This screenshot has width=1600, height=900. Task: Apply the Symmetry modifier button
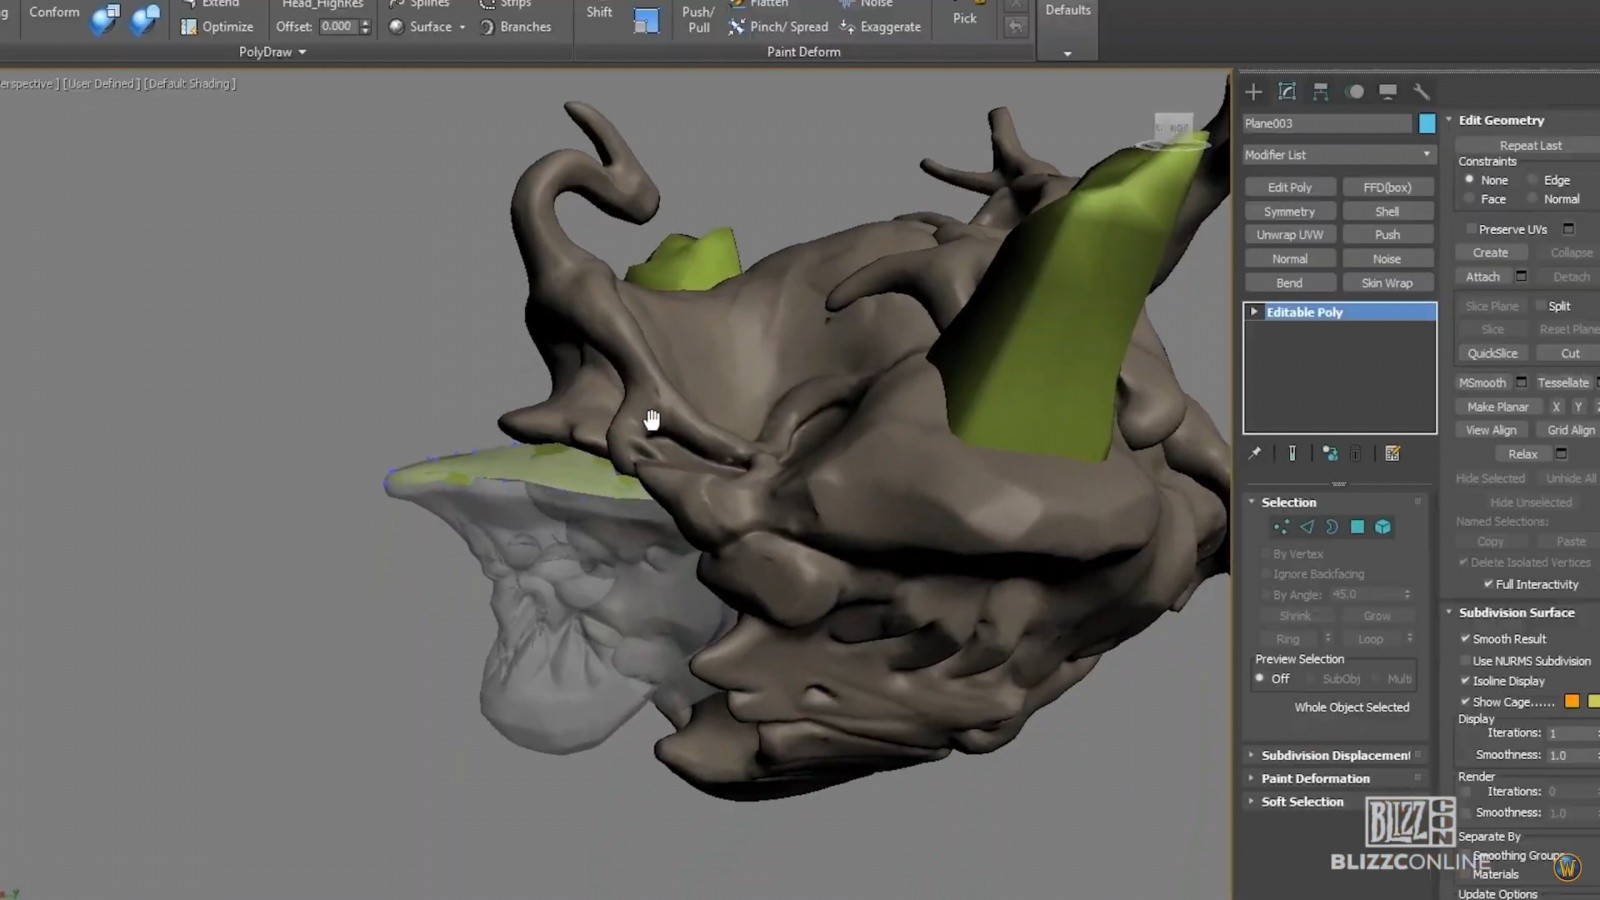pos(1289,210)
